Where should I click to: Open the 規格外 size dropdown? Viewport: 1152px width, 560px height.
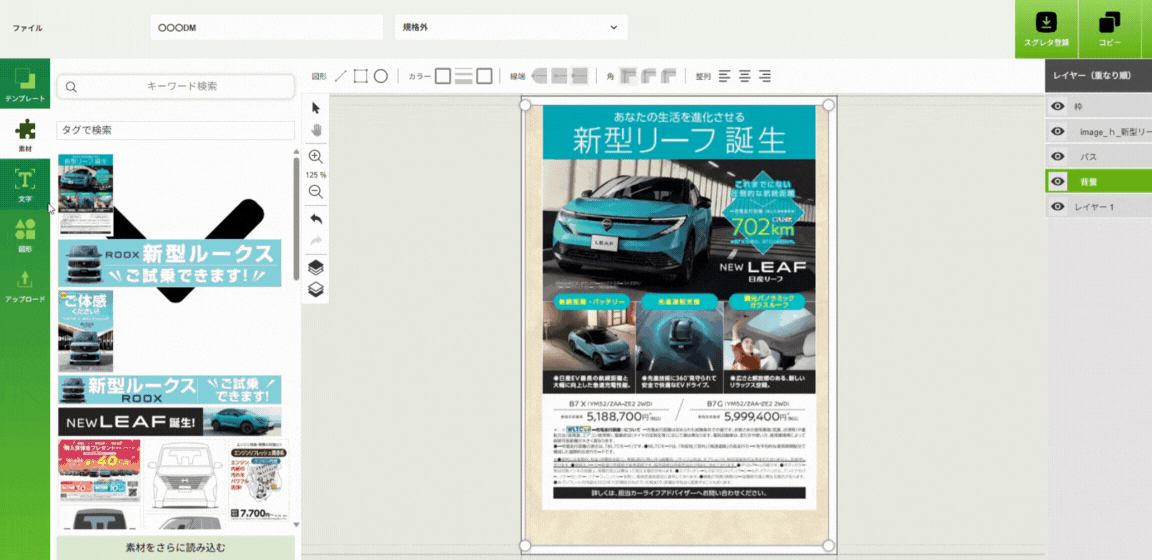point(511,28)
